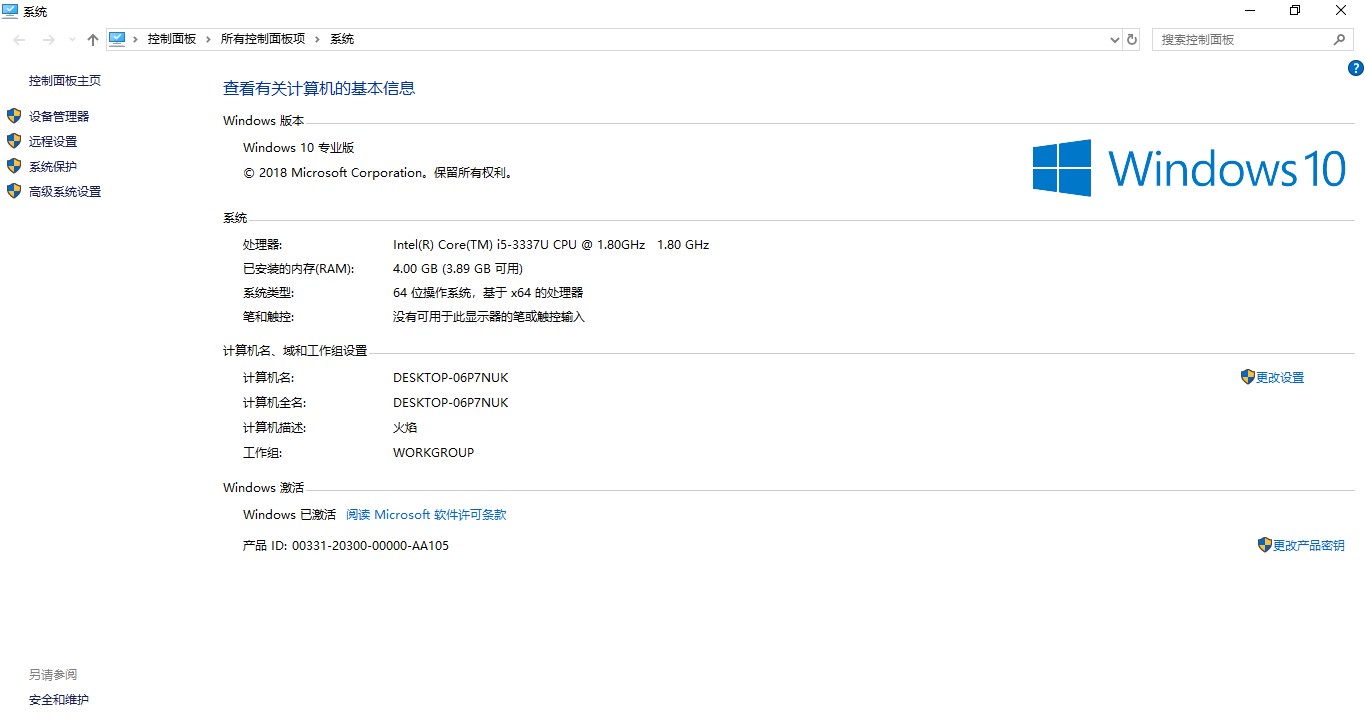The image size is (1365, 727).
Task: Open 阅读 Microsoft 软件许可条款 link
Action: point(426,515)
